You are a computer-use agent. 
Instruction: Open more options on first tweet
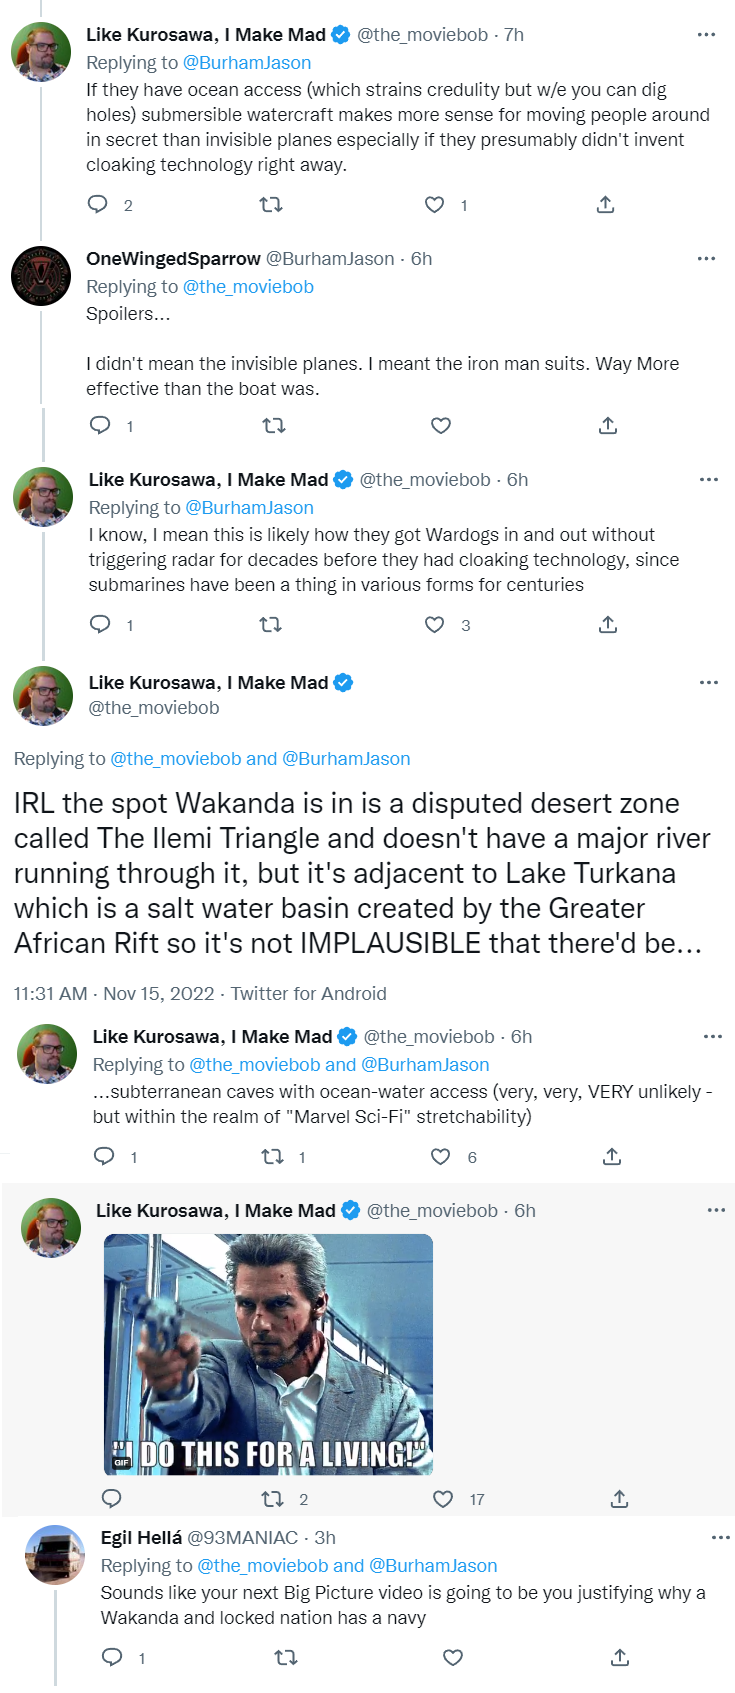pos(707,34)
